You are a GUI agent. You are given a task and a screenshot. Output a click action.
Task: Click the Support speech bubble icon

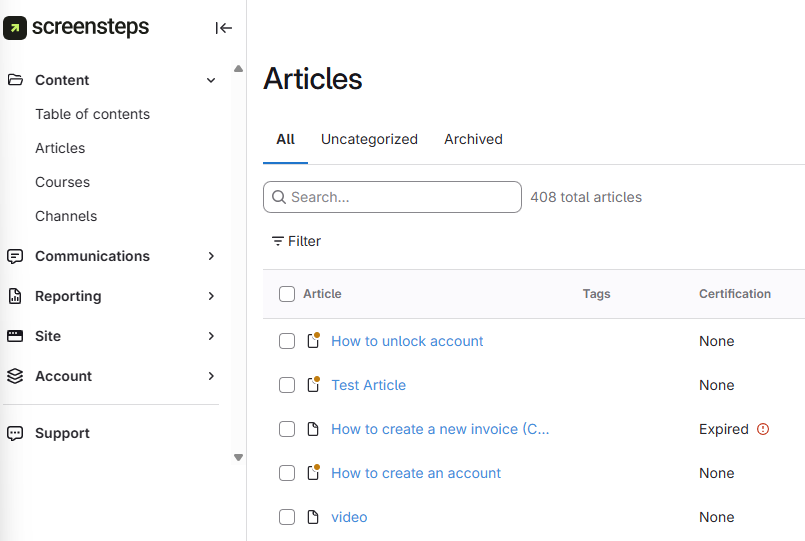point(15,433)
